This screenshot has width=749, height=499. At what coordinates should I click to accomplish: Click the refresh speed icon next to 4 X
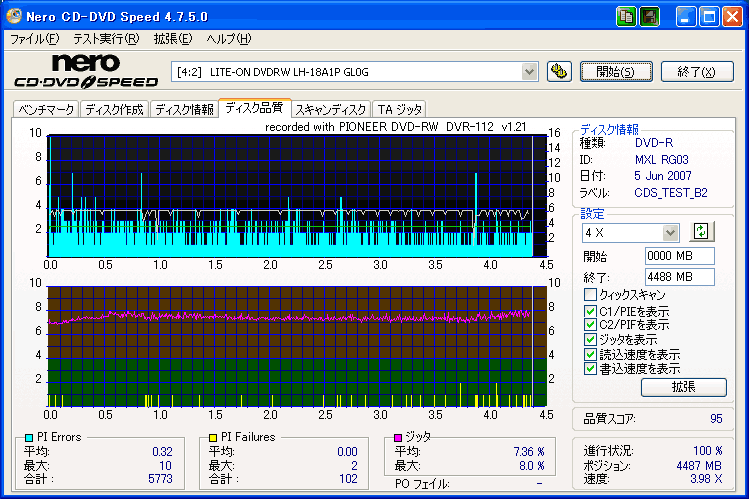click(x=701, y=232)
